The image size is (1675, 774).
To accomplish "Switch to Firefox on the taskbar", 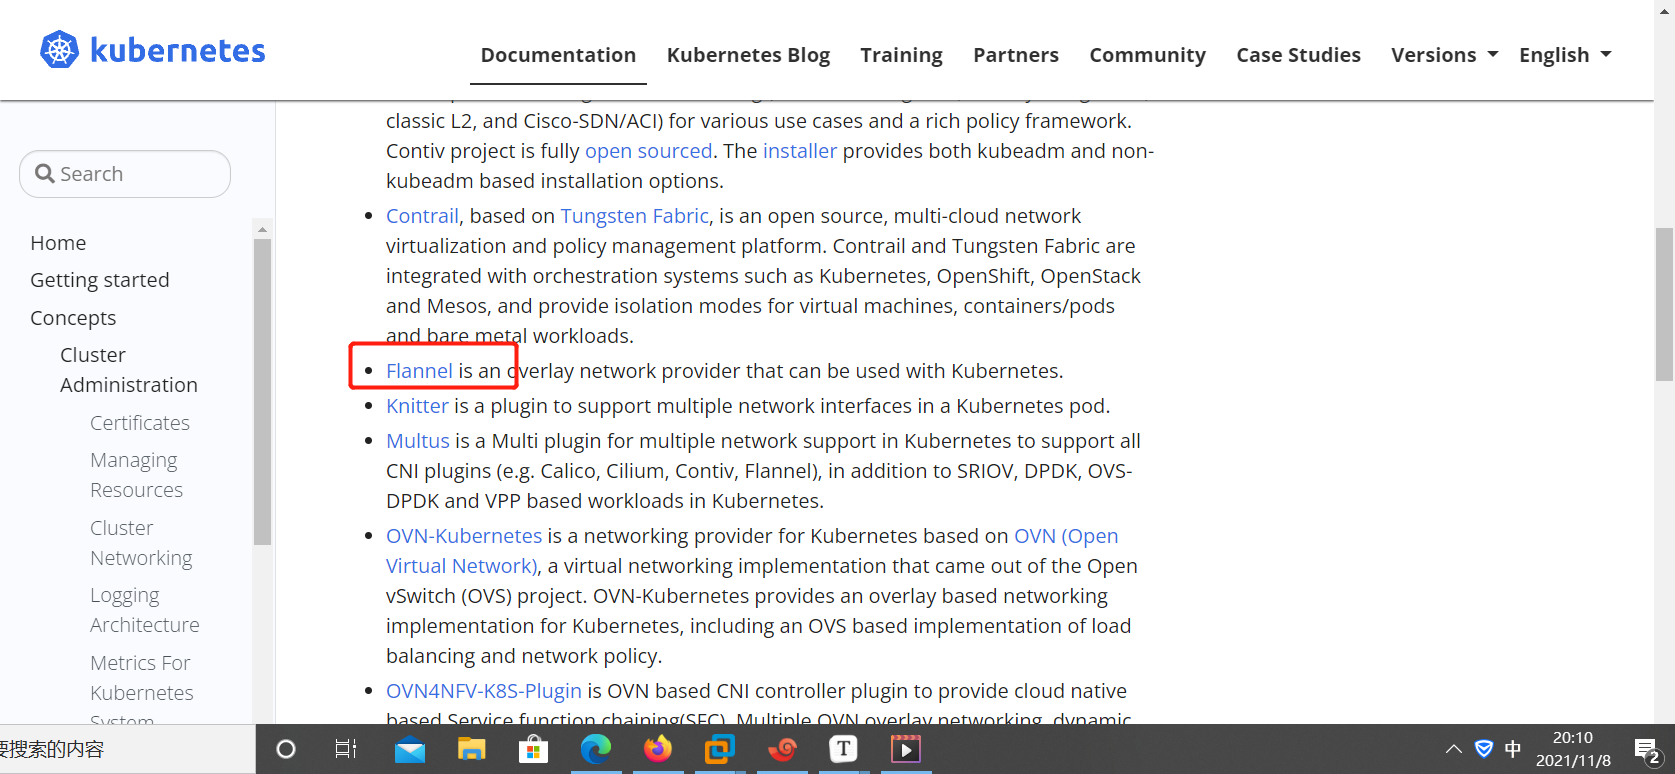I will pos(657,748).
